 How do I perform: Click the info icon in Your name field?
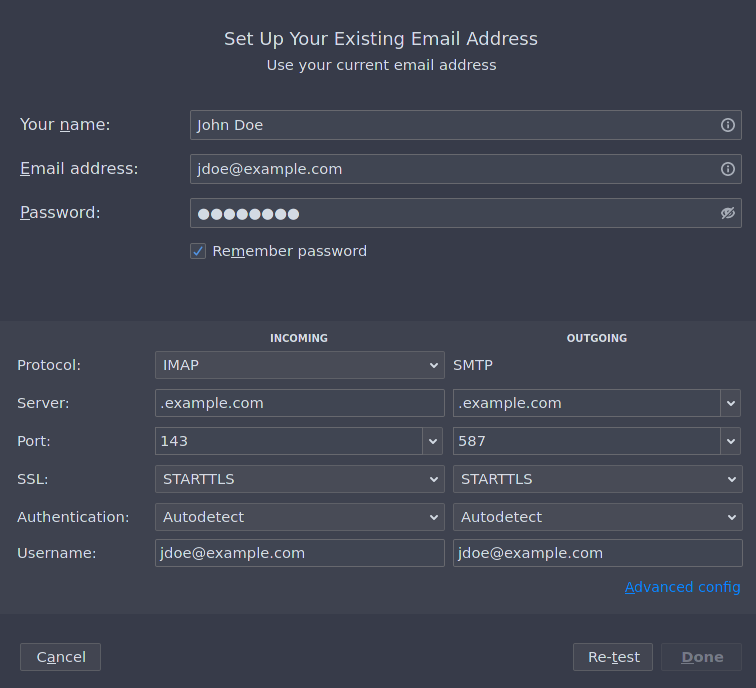pyautogui.click(x=728, y=125)
